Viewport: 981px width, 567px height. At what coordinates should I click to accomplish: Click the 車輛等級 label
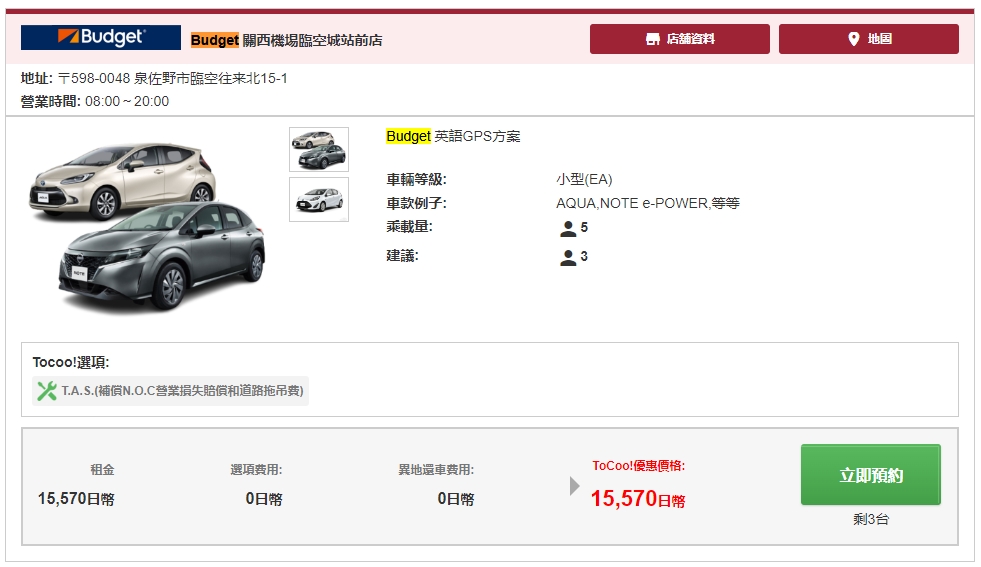[x=416, y=180]
